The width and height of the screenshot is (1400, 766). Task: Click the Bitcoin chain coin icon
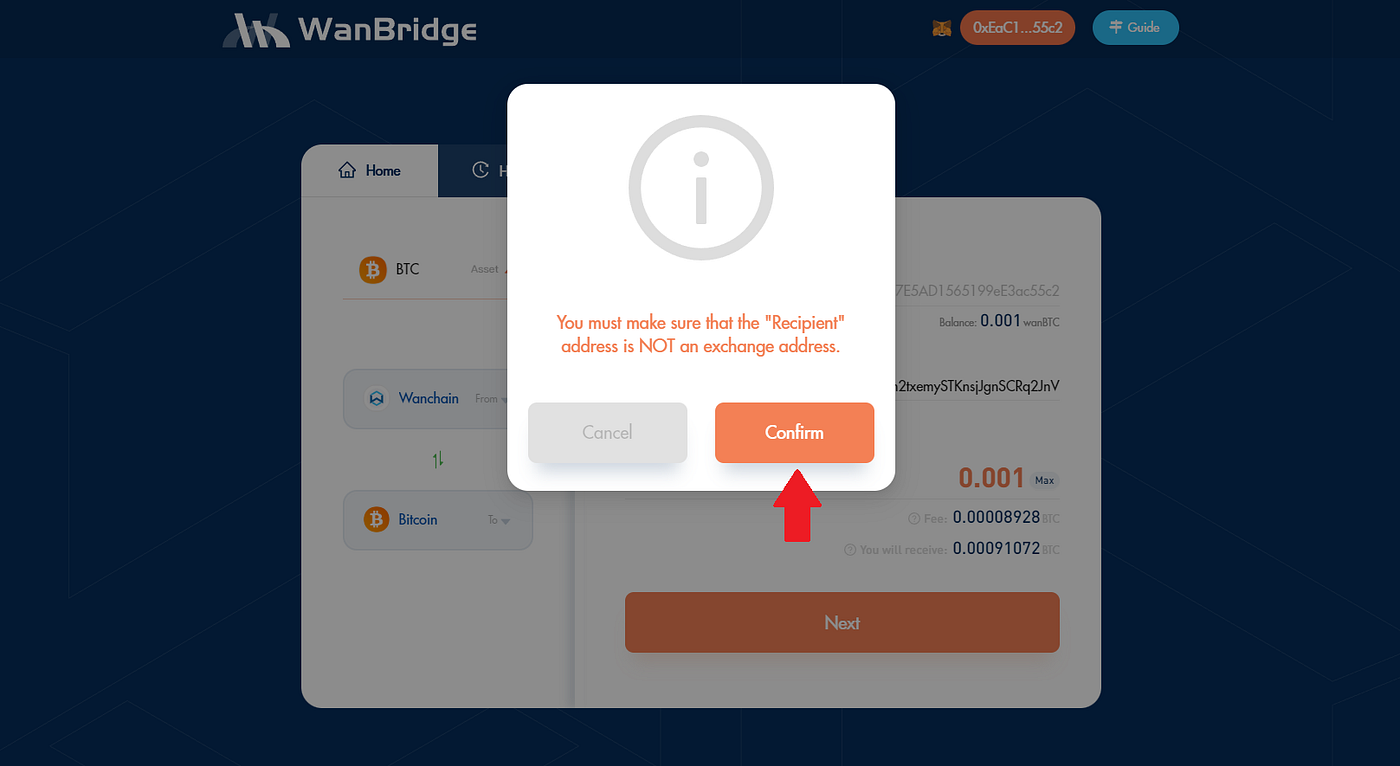point(376,520)
